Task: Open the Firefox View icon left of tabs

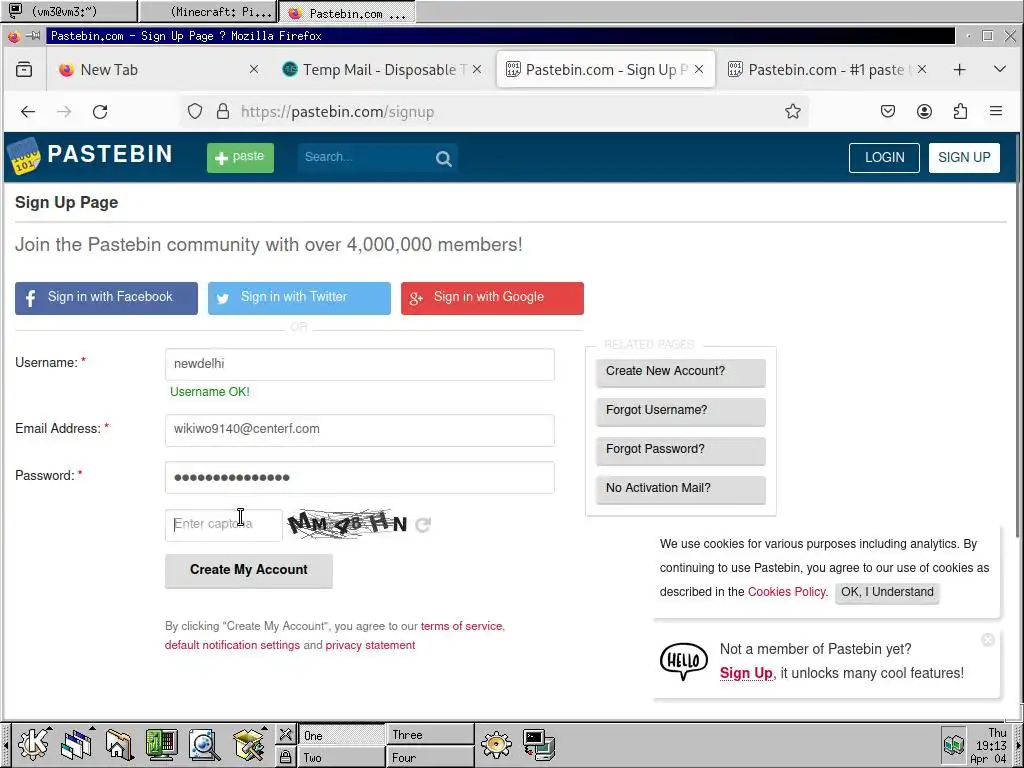Action: [24, 69]
